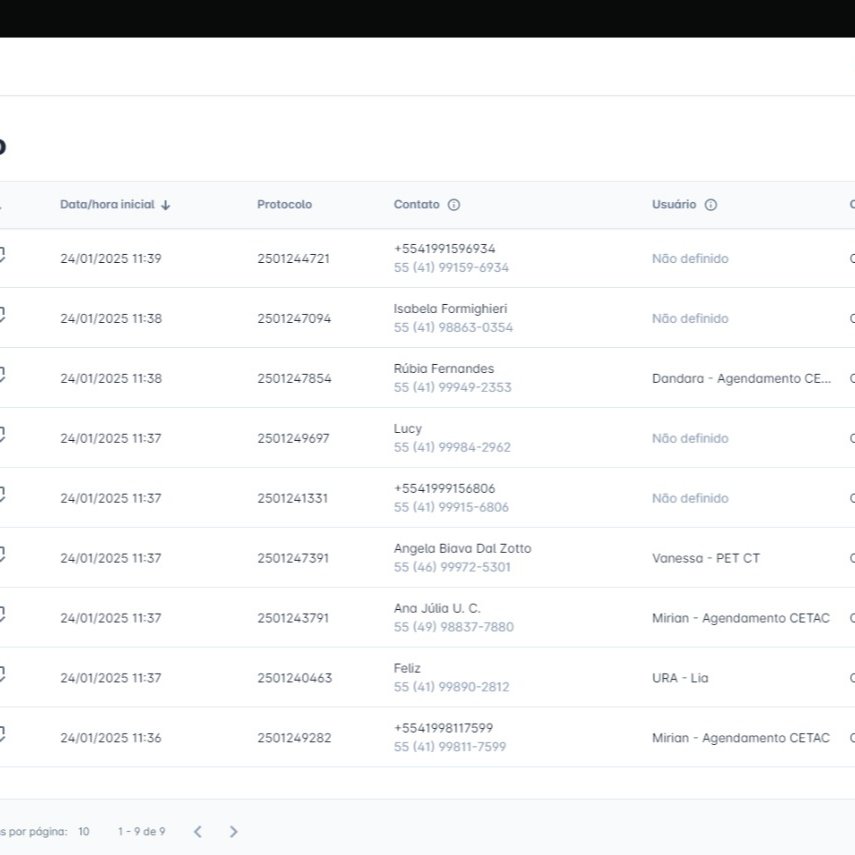Select the Usuário column header
The image size is (855, 855).
pyautogui.click(x=674, y=204)
